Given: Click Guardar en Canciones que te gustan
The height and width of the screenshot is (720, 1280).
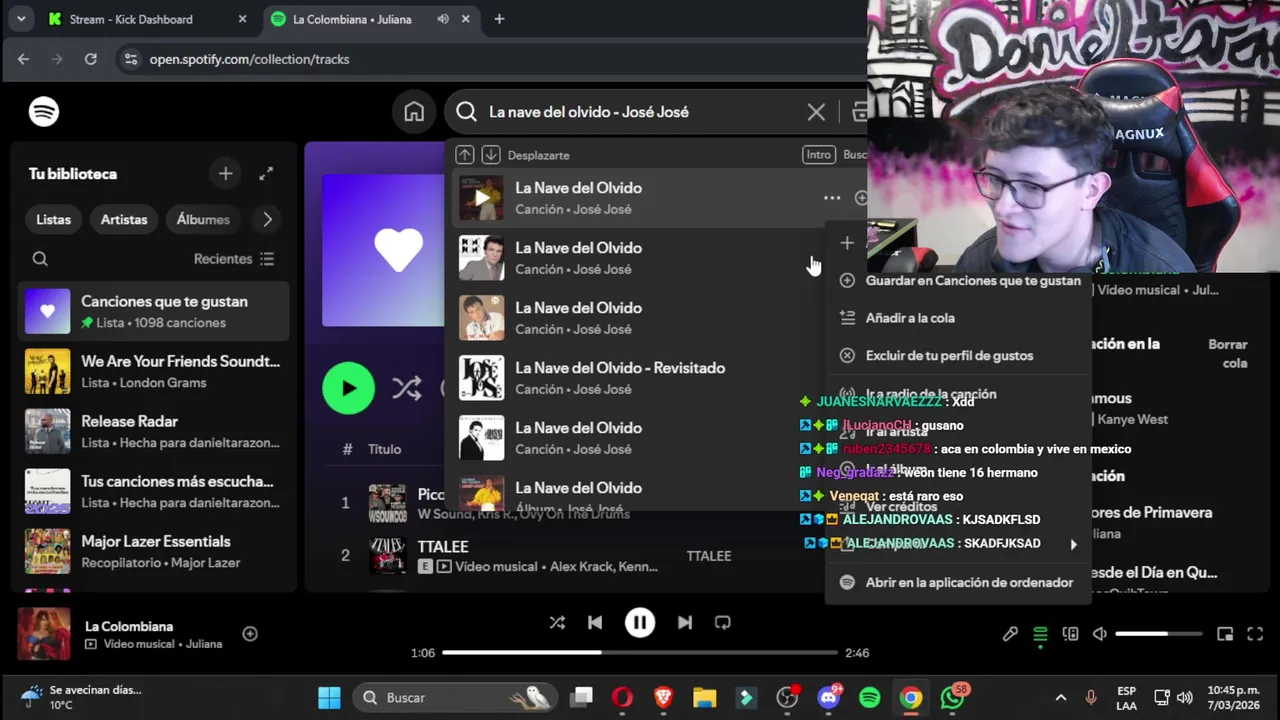Looking at the screenshot, I should [x=959, y=281].
